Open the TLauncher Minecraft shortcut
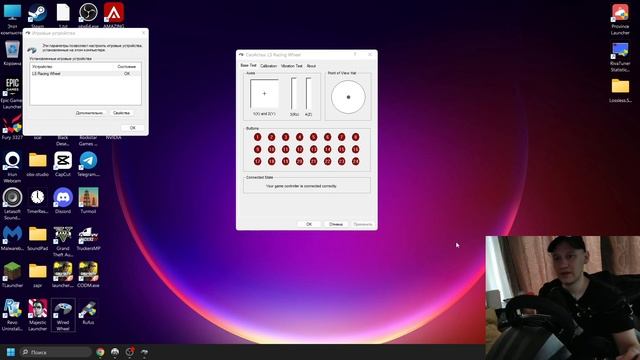Screen dimensions: 640x360 click(12, 275)
